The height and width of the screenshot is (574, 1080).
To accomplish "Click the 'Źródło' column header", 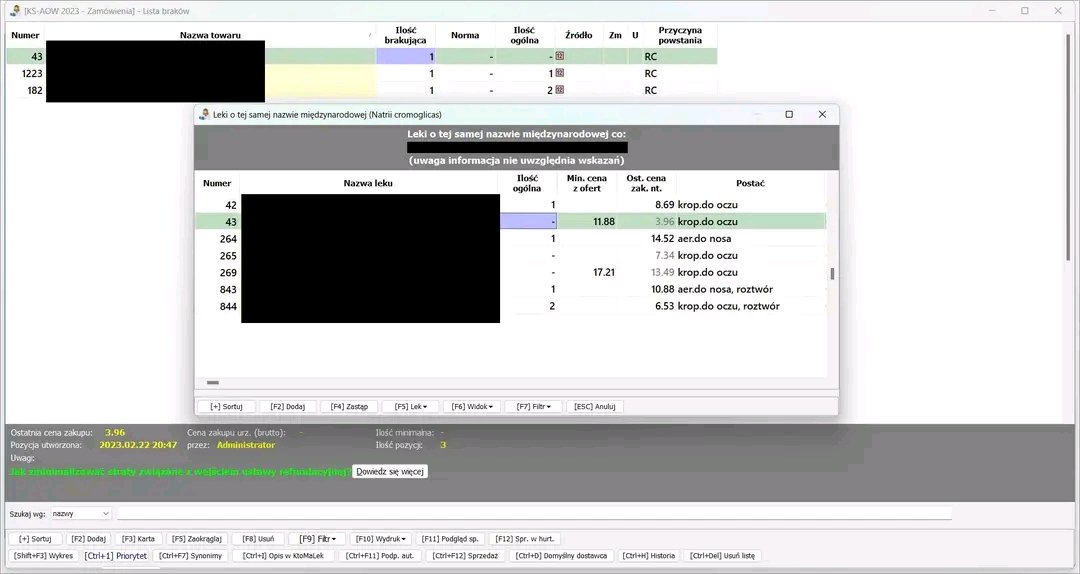I will [x=579, y=35].
